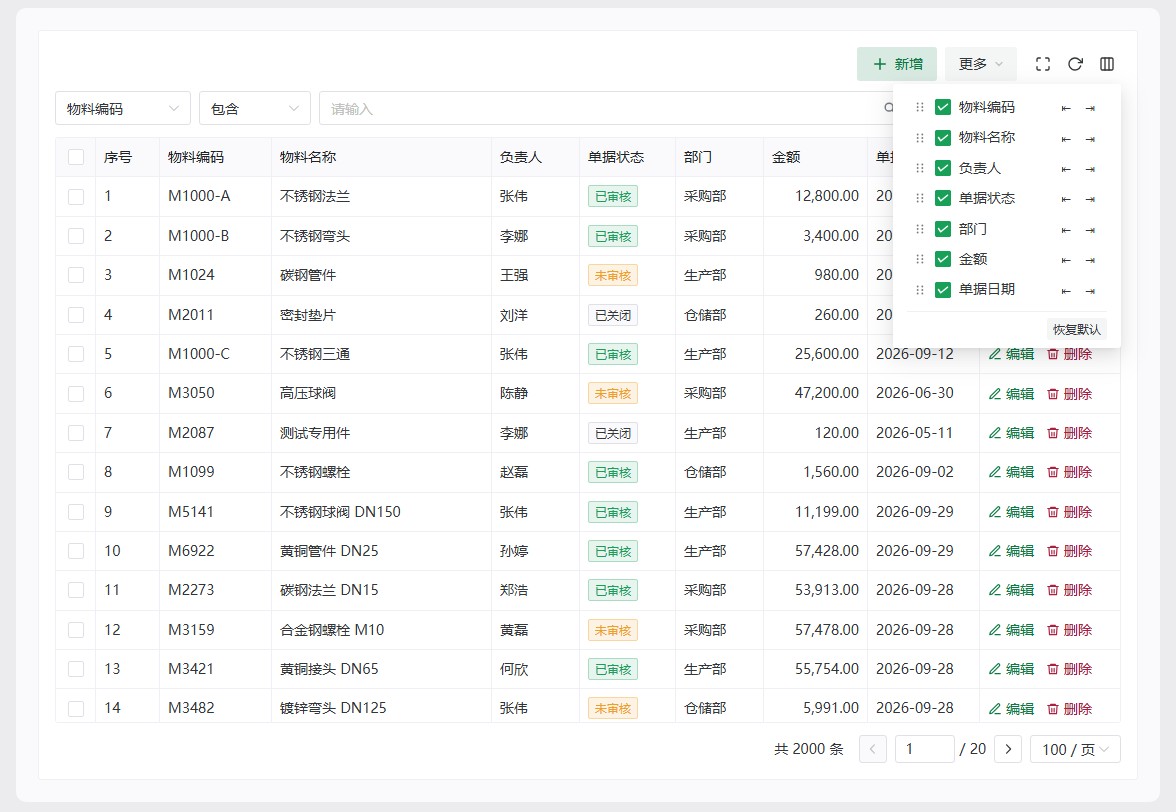1176x812 pixels.
Task: Edit row M1000-C via 编辑
Action: pos(1011,354)
